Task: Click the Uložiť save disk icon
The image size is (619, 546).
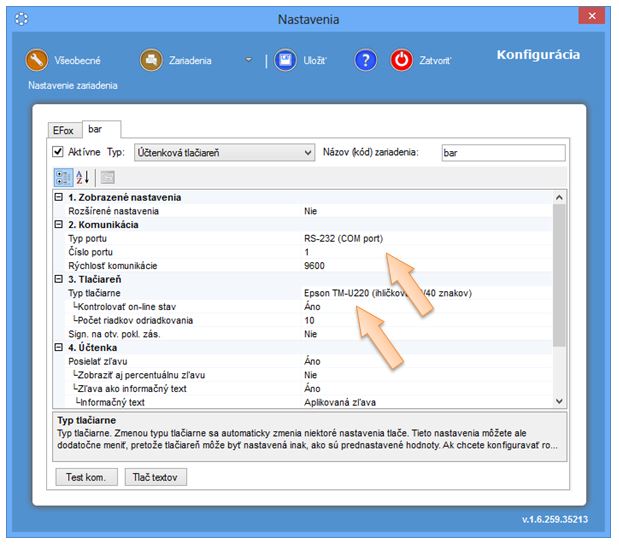Action: coord(285,60)
